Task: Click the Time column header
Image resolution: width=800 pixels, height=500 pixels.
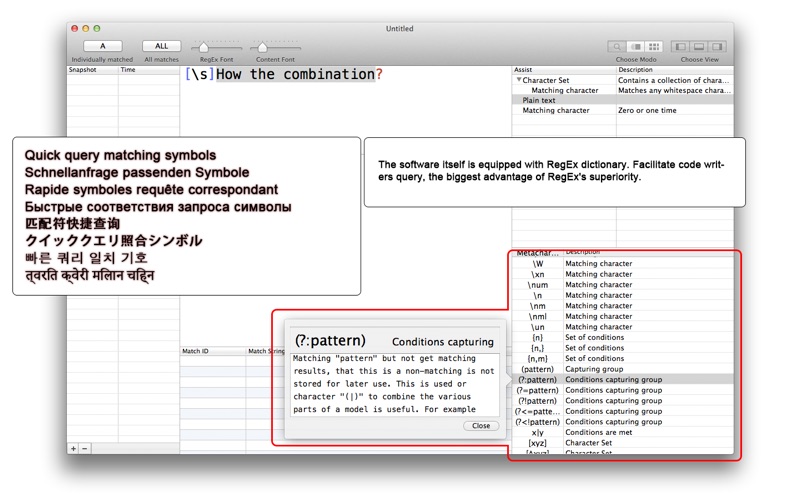Action: click(x=148, y=70)
